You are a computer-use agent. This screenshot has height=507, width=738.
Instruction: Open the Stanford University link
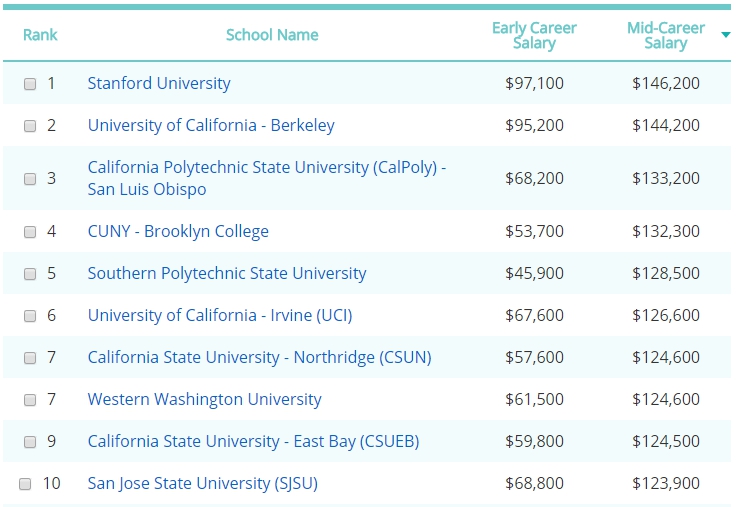tap(159, 83)
